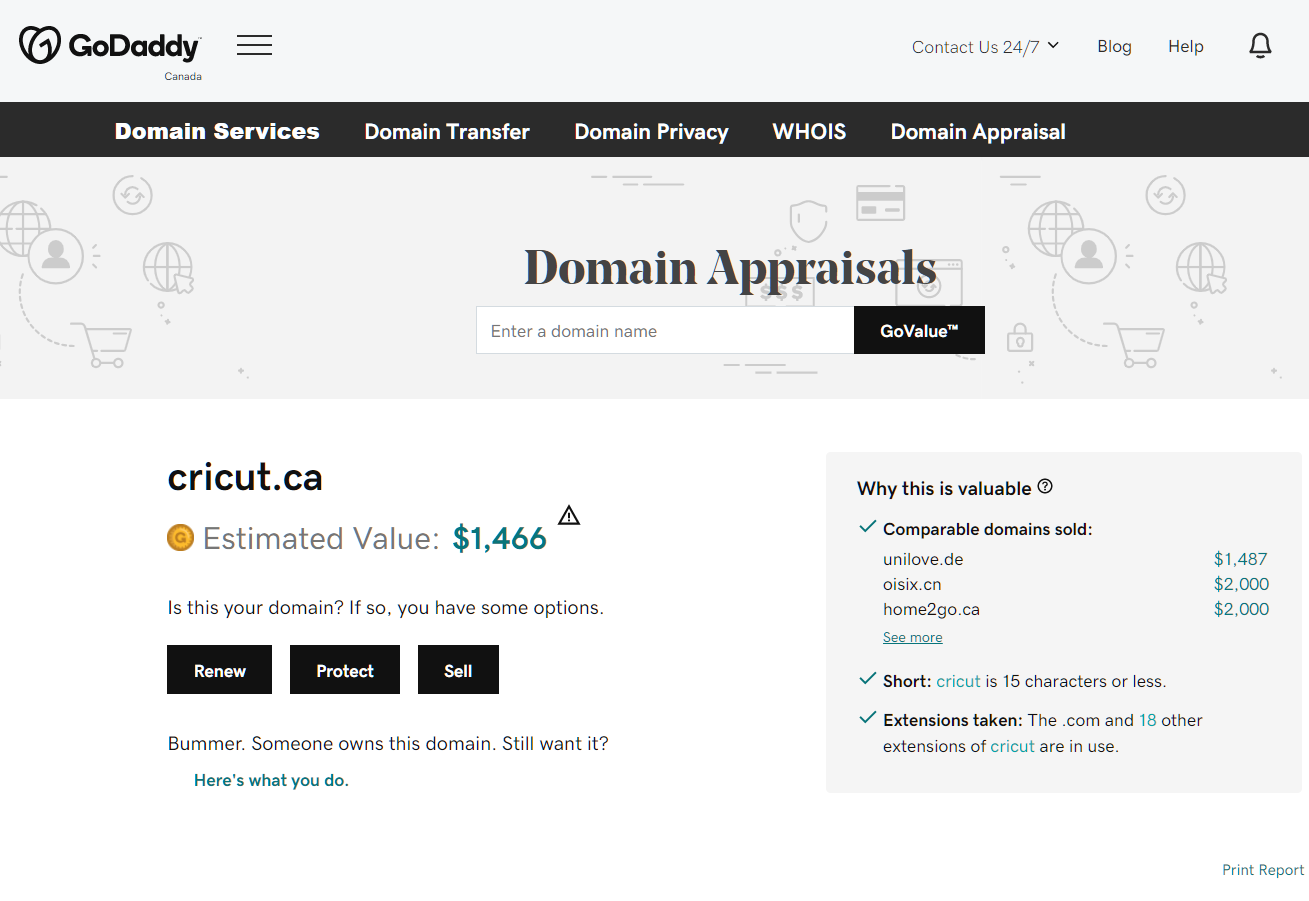Click the Protect button
The width and height of the screenshot is (1309, 901).
(x=345, y=670)
